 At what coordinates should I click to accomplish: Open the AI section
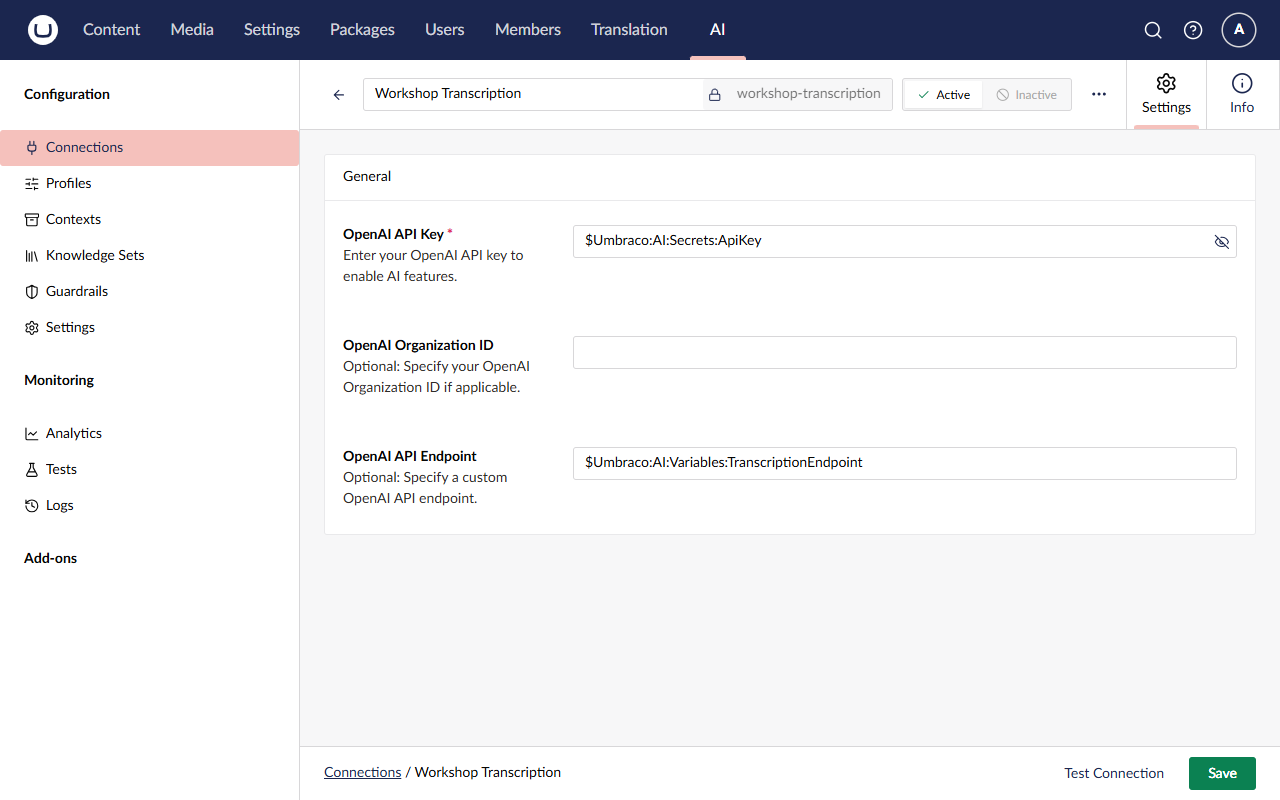717,30
